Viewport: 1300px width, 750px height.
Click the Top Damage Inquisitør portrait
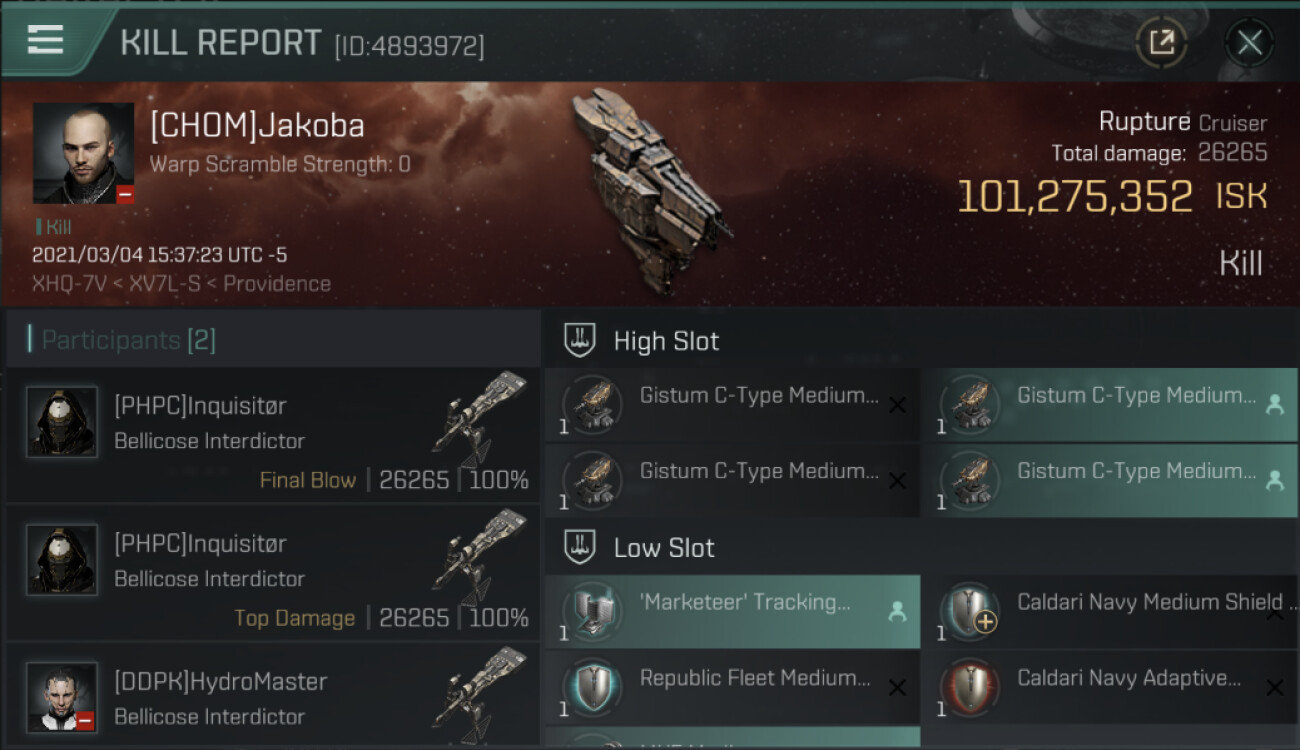62,560
